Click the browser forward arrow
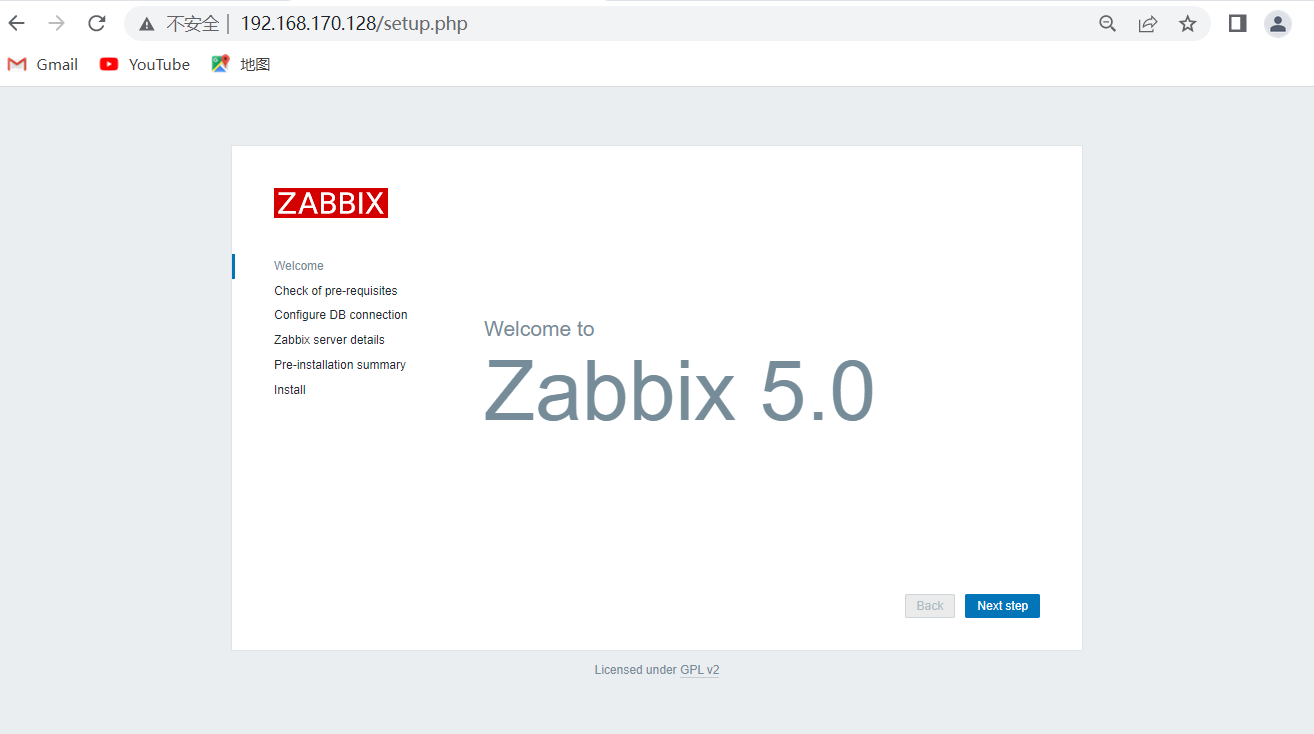Viewport: 1314px width, 734px height. (57, 23)
